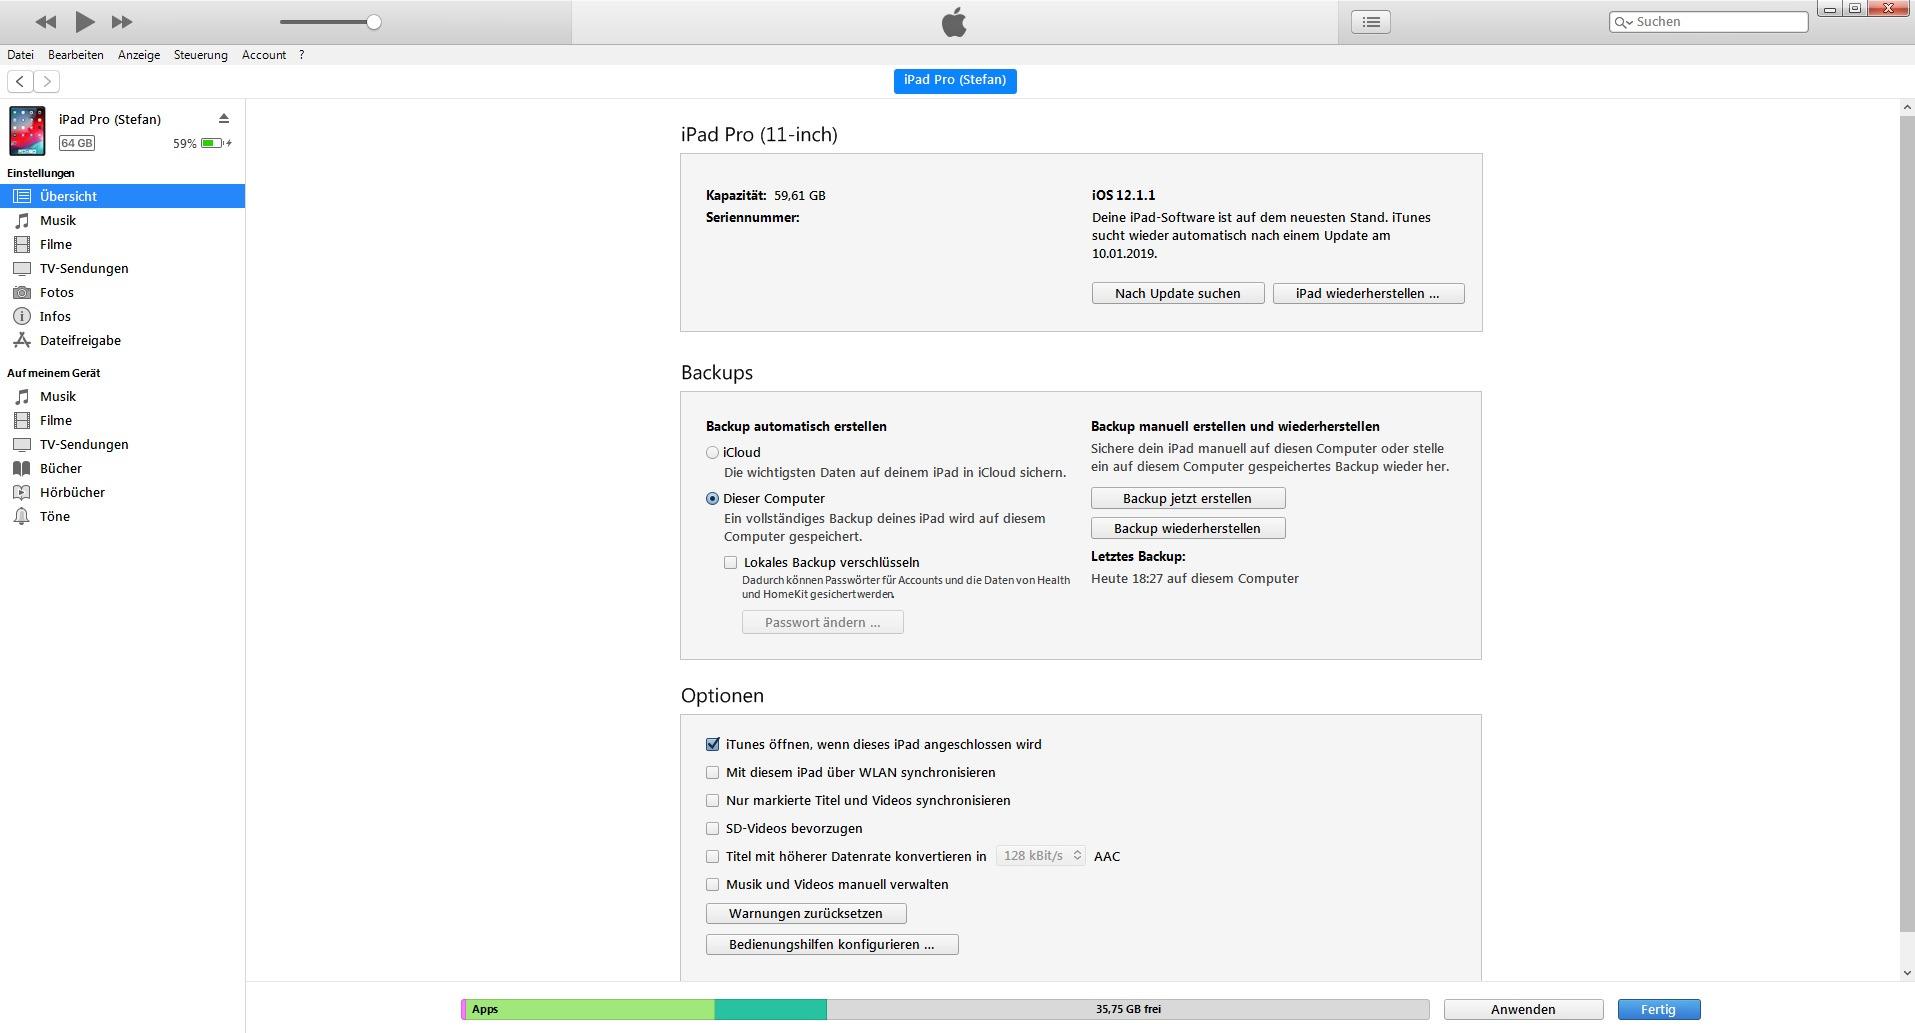Check Musik und Videos manuell verwalten
This screenshot has height=1033, width=1915.
[x=713, y=884]
